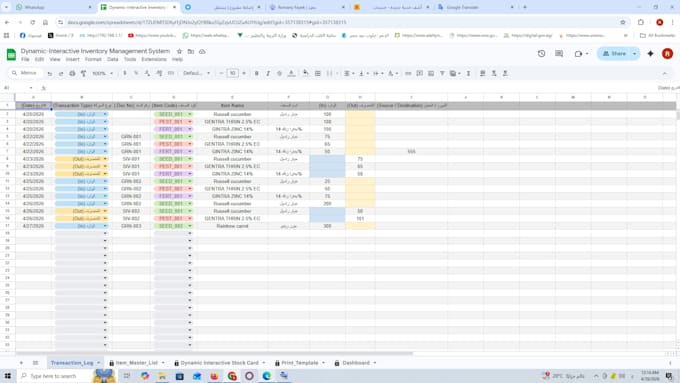The width and height of the screenshot is (680, 383).
Task: Insert a comment from toolbar
Action: pyautogui.click(x=419, y=73)
